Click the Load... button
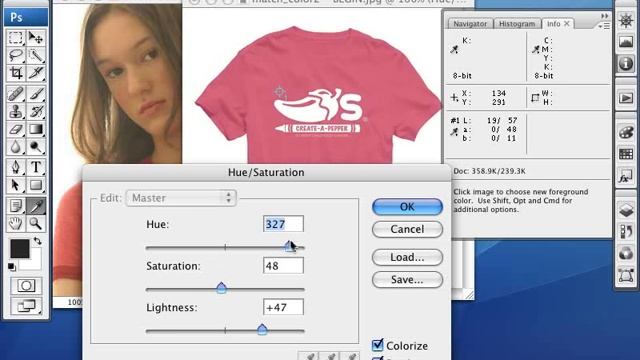 pos(407,257)
